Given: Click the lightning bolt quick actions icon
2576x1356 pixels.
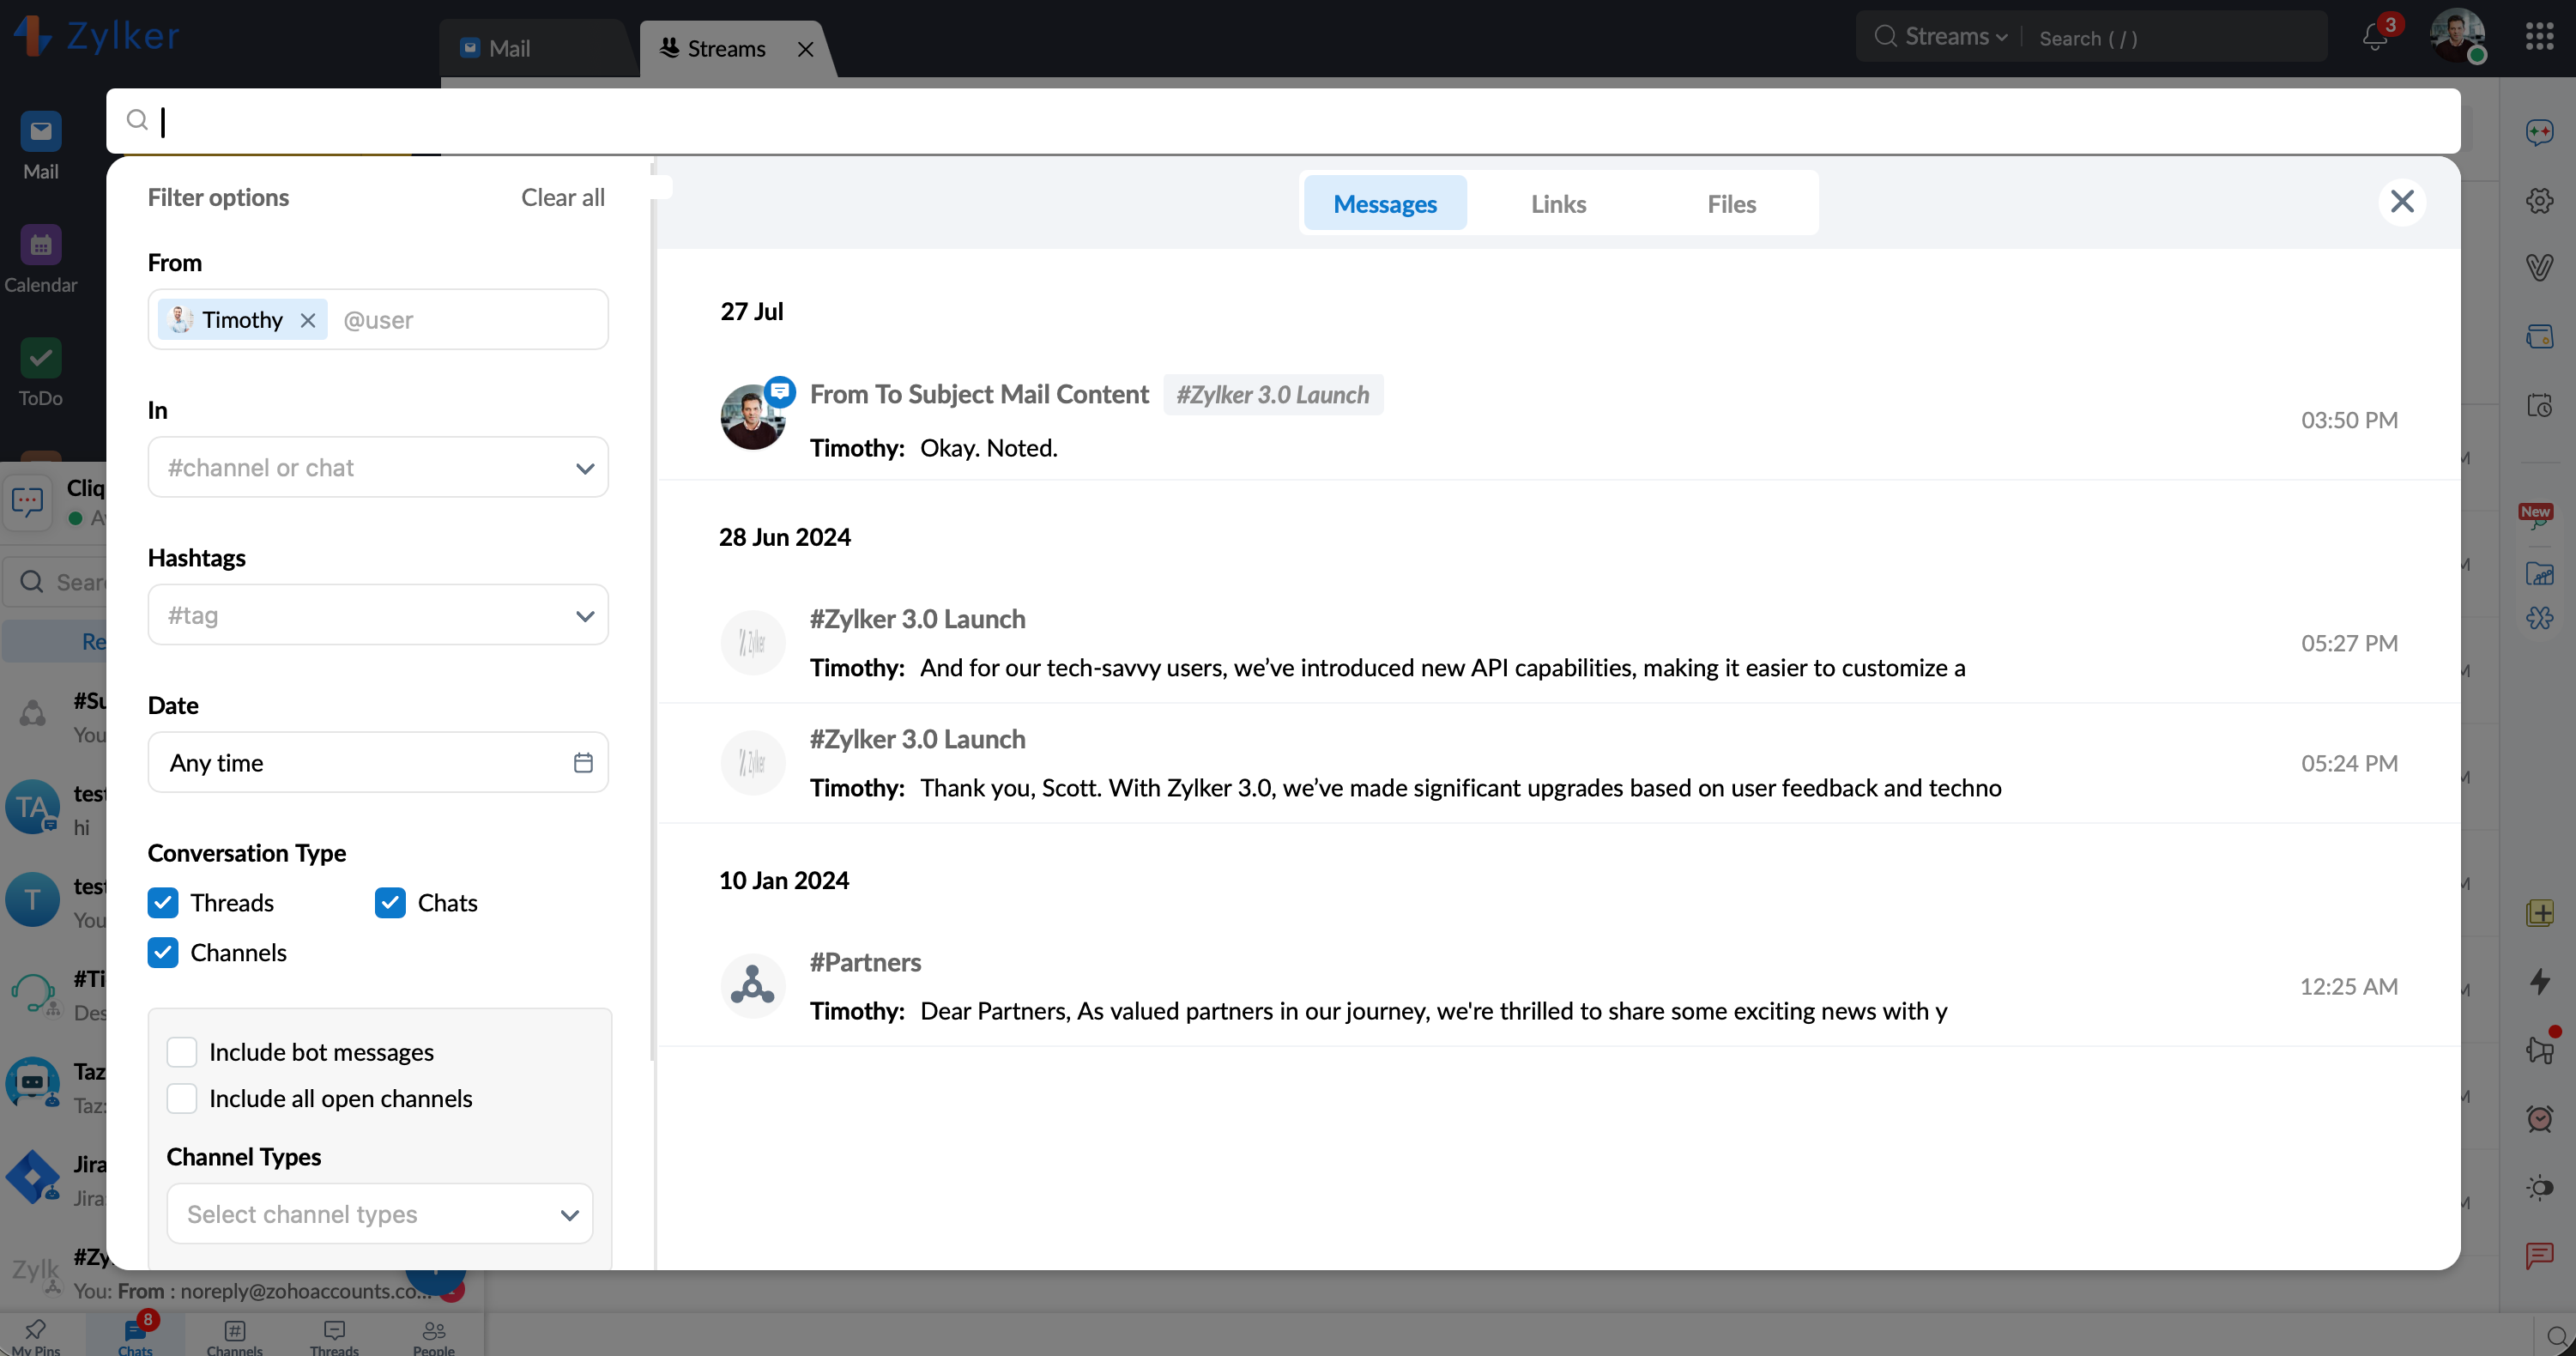Looking at the screenshot, I should (x=2539, y=981).
